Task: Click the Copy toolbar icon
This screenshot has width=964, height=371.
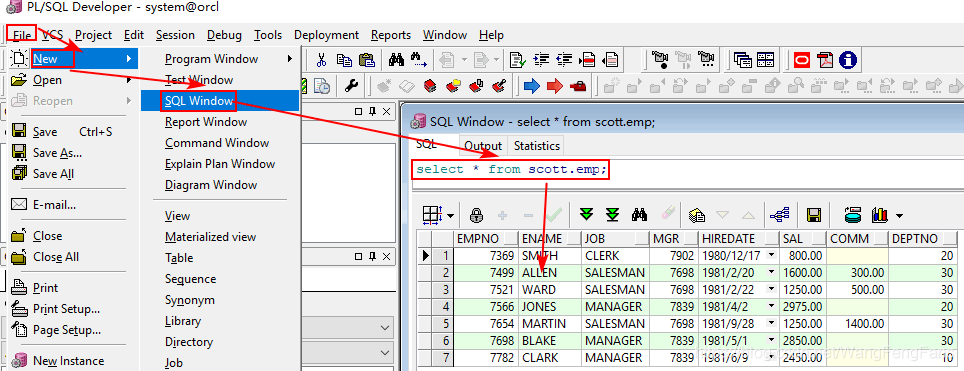Action: (344, 59)
